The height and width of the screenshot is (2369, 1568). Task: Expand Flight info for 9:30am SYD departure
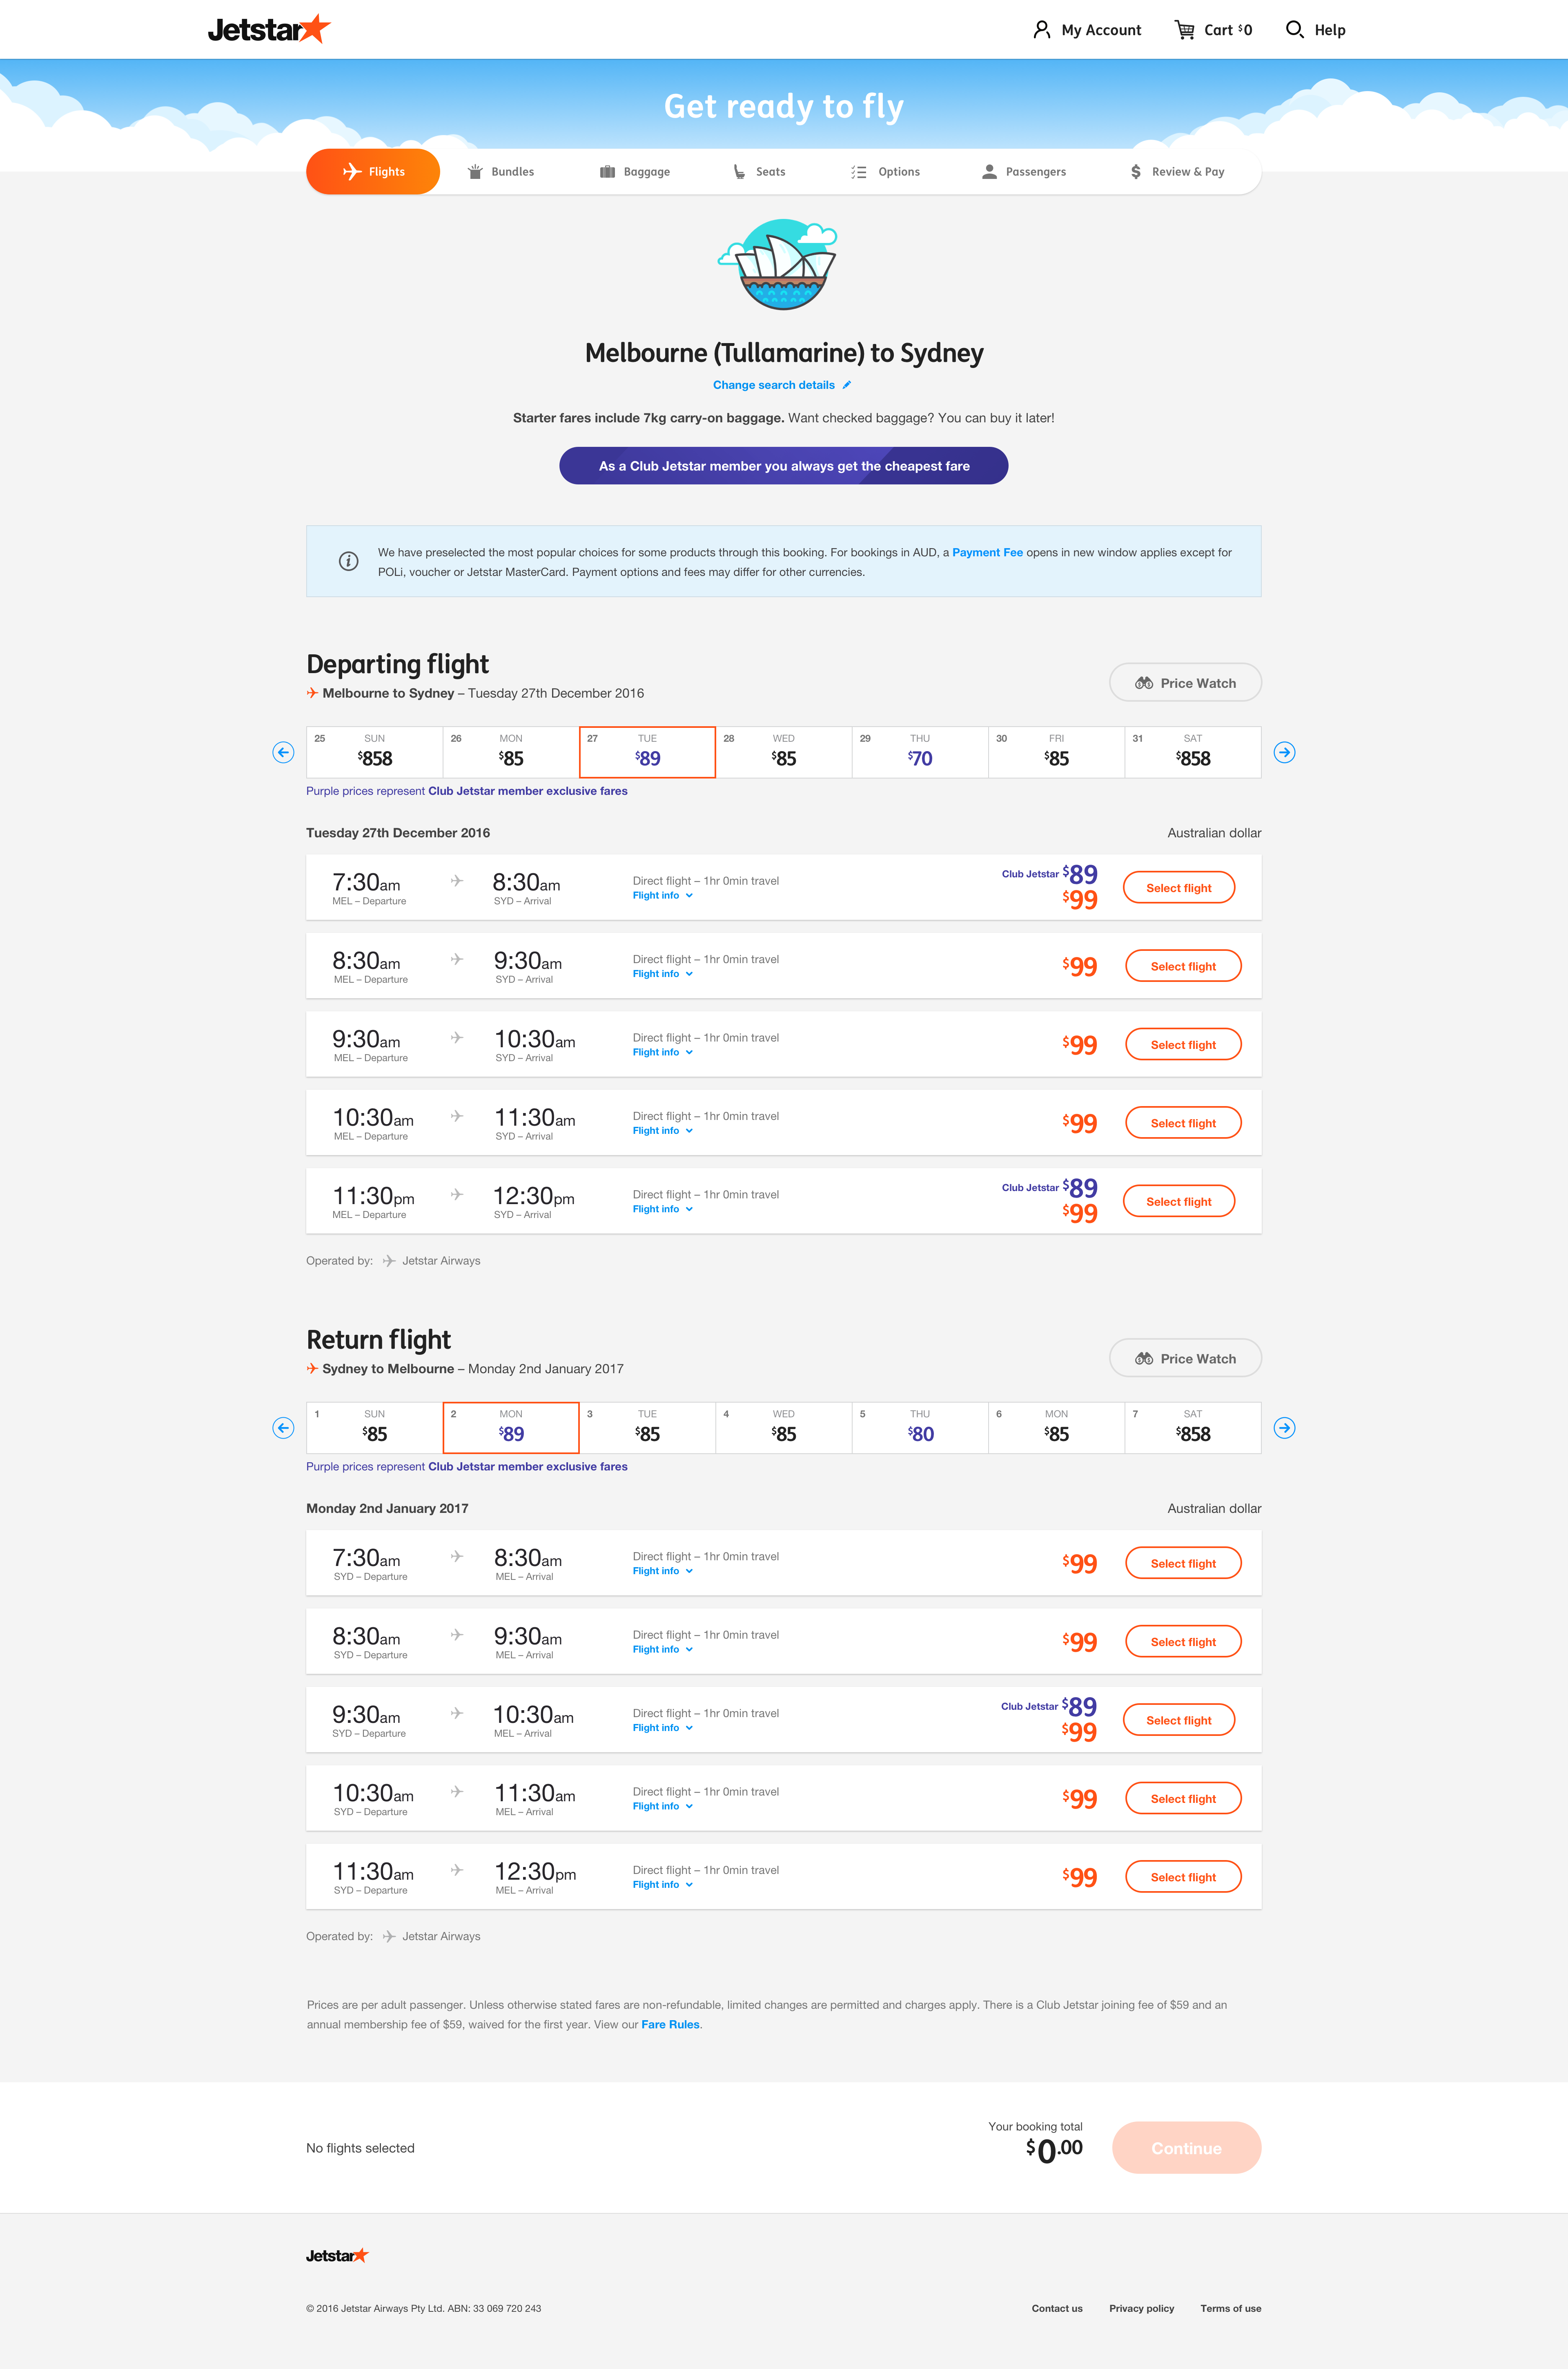663,1728
